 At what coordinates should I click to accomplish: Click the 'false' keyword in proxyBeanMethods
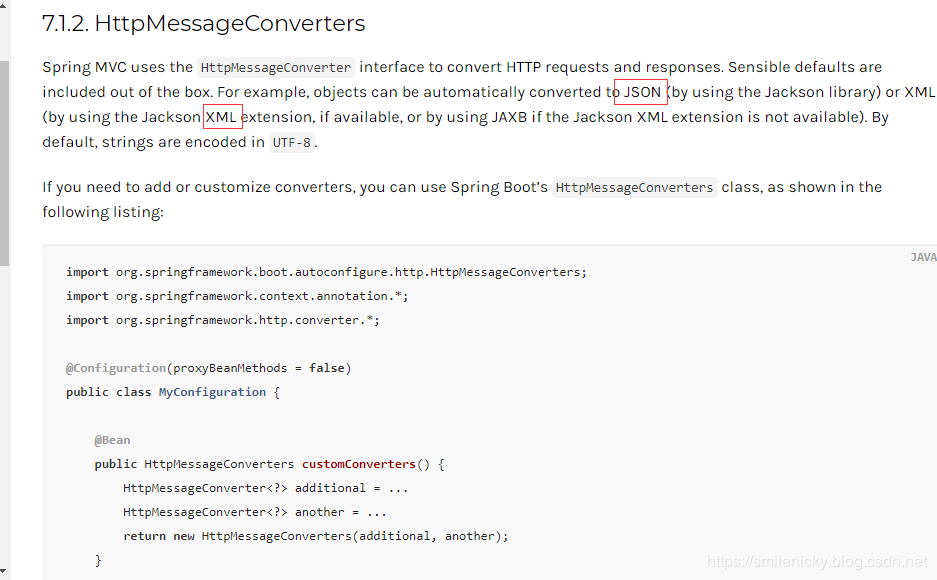click(x=328, y=368)
